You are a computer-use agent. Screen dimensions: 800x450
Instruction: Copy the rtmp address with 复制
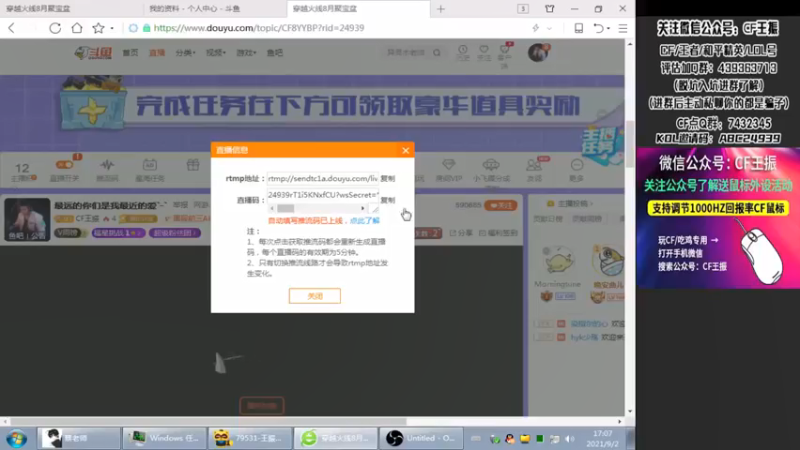click(388, 179)
